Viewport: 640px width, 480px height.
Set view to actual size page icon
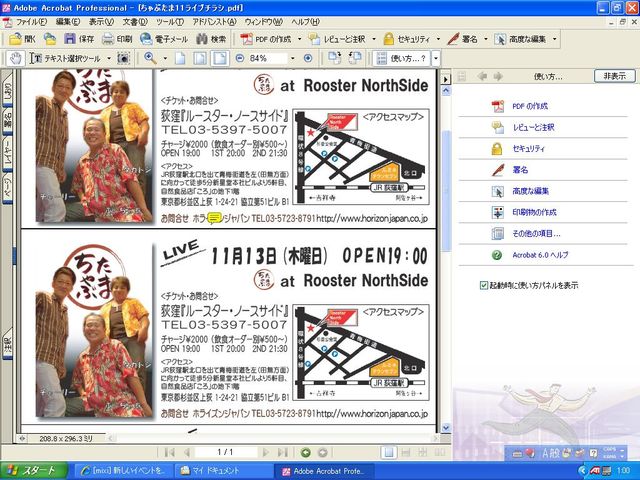pyautogui.click(x=180, y=58)
